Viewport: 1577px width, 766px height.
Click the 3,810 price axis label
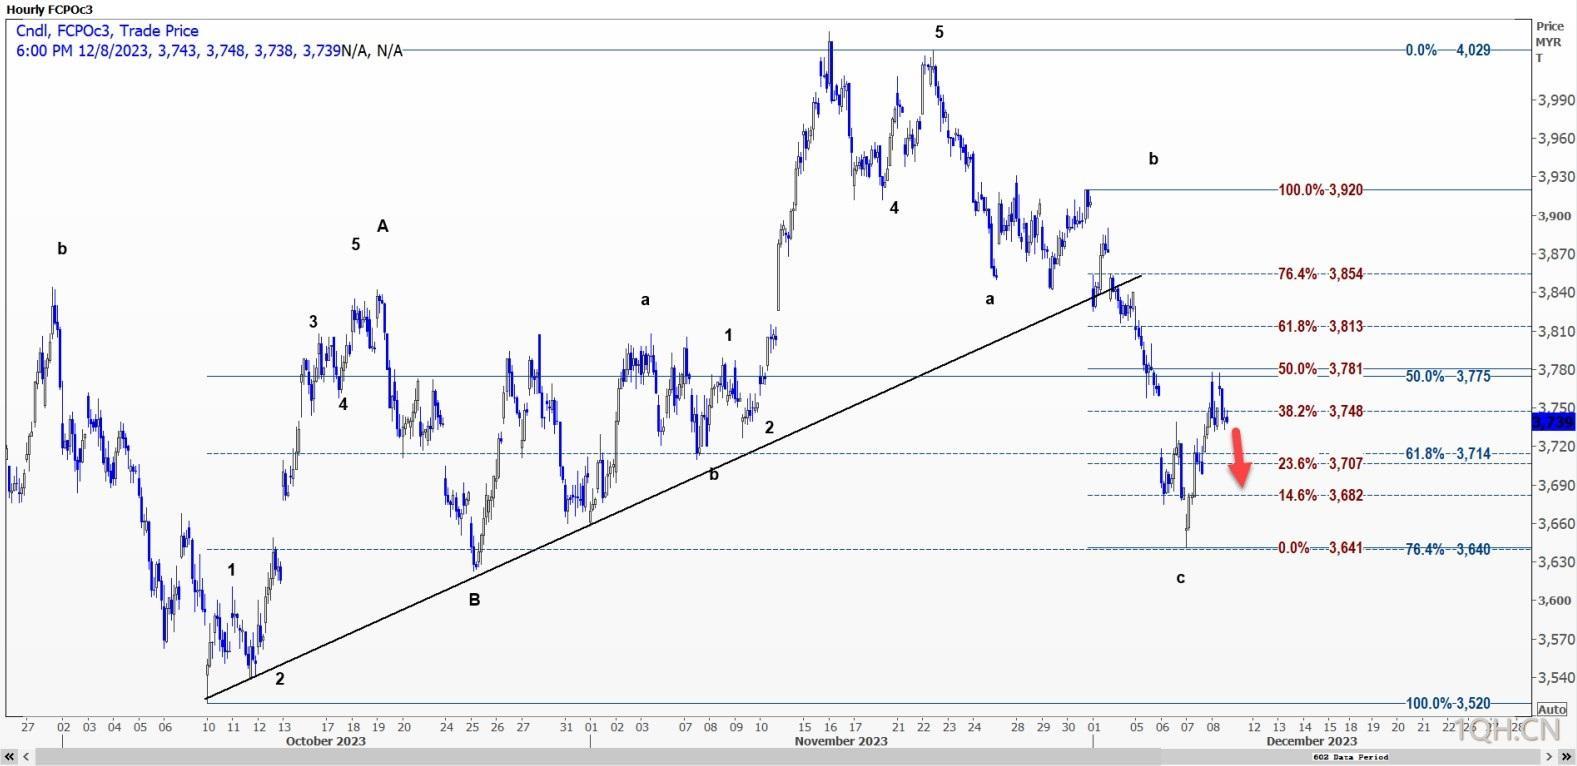(1556, 331)
